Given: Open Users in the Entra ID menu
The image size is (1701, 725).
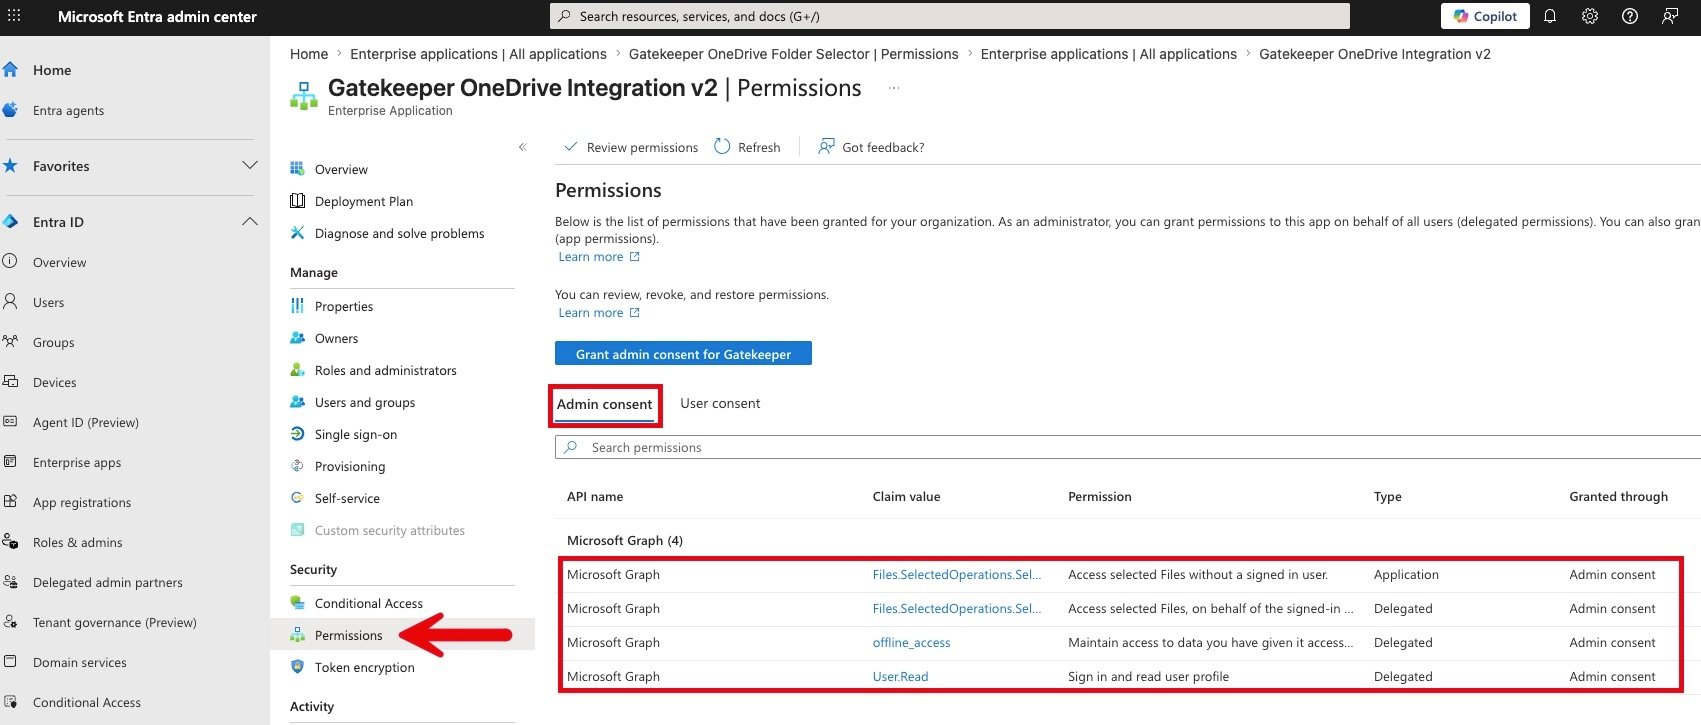Looking at the screenshot, I should (x=48, y=302).
